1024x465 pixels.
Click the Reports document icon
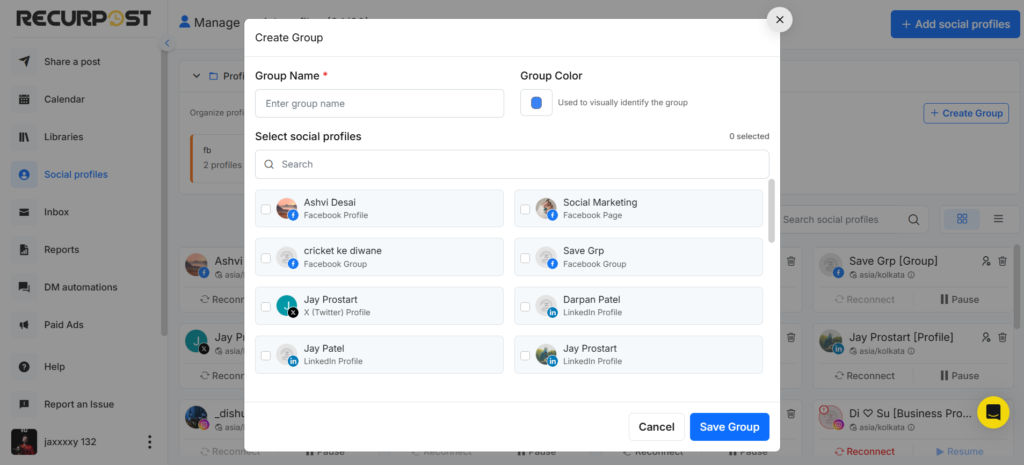pyautogui.click(x=24, y=249)
